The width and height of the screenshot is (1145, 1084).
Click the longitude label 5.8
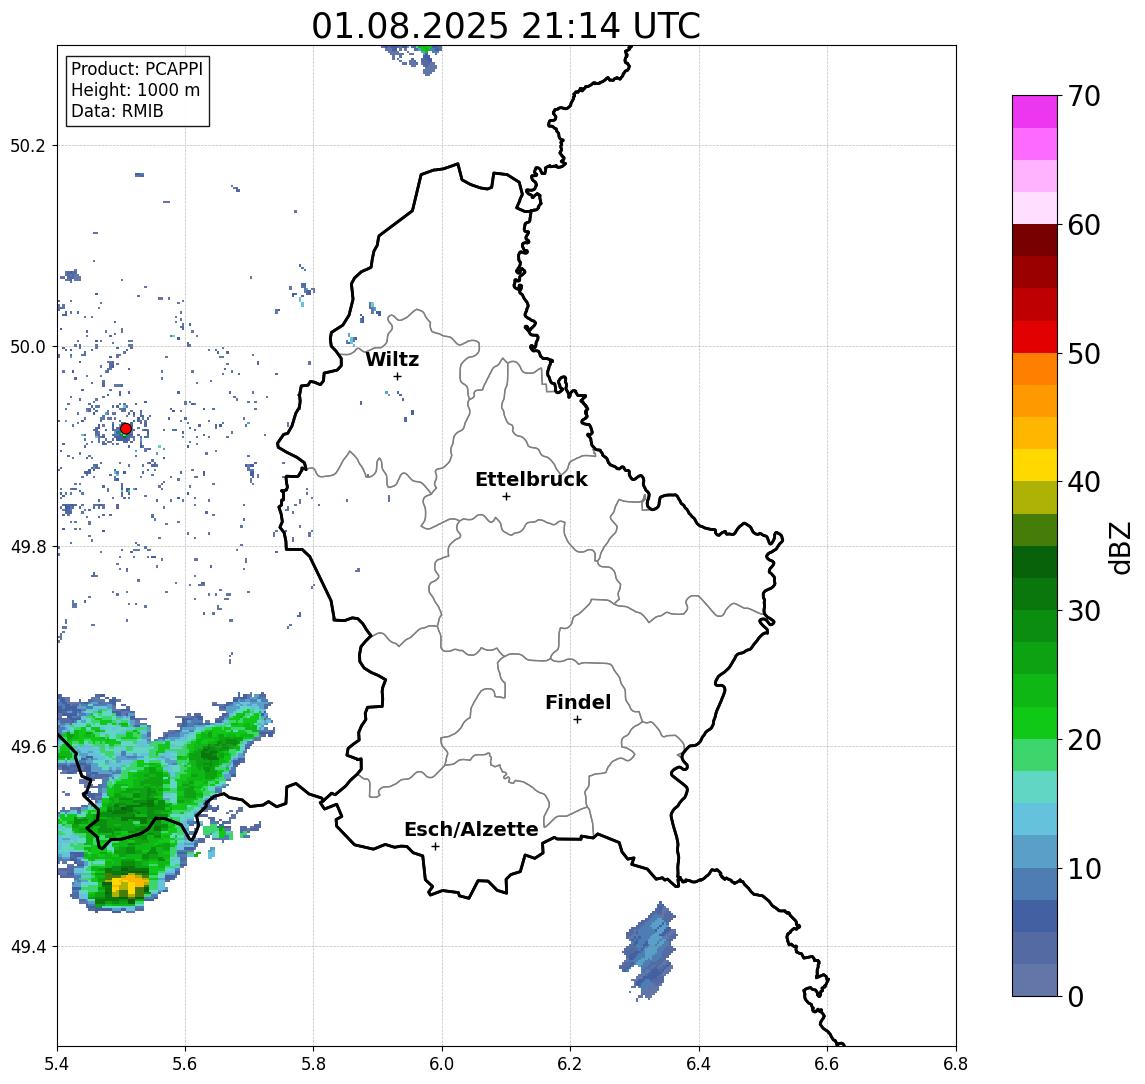(x=313, y=1064)
